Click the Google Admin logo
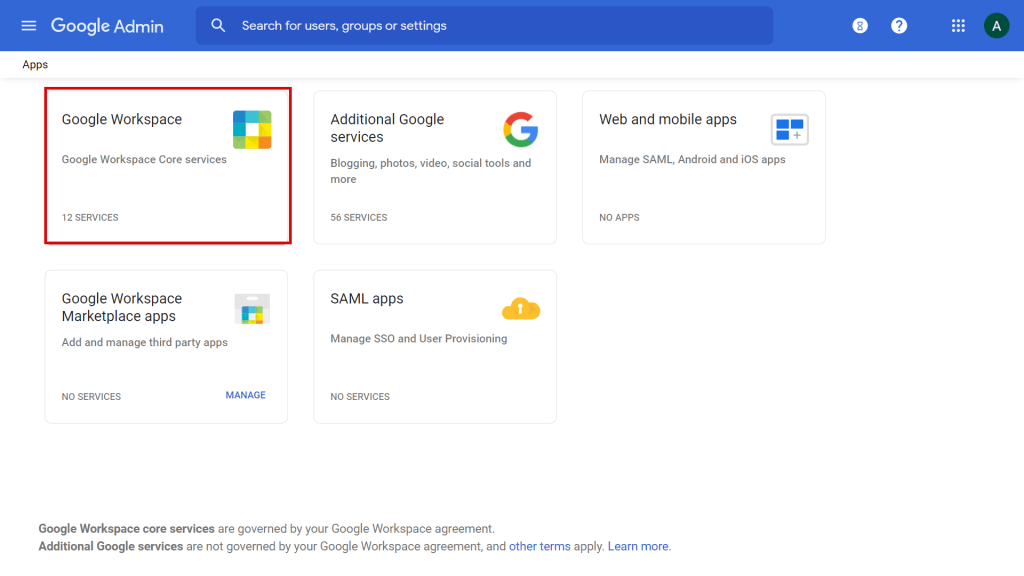 [x=108, y=26]
